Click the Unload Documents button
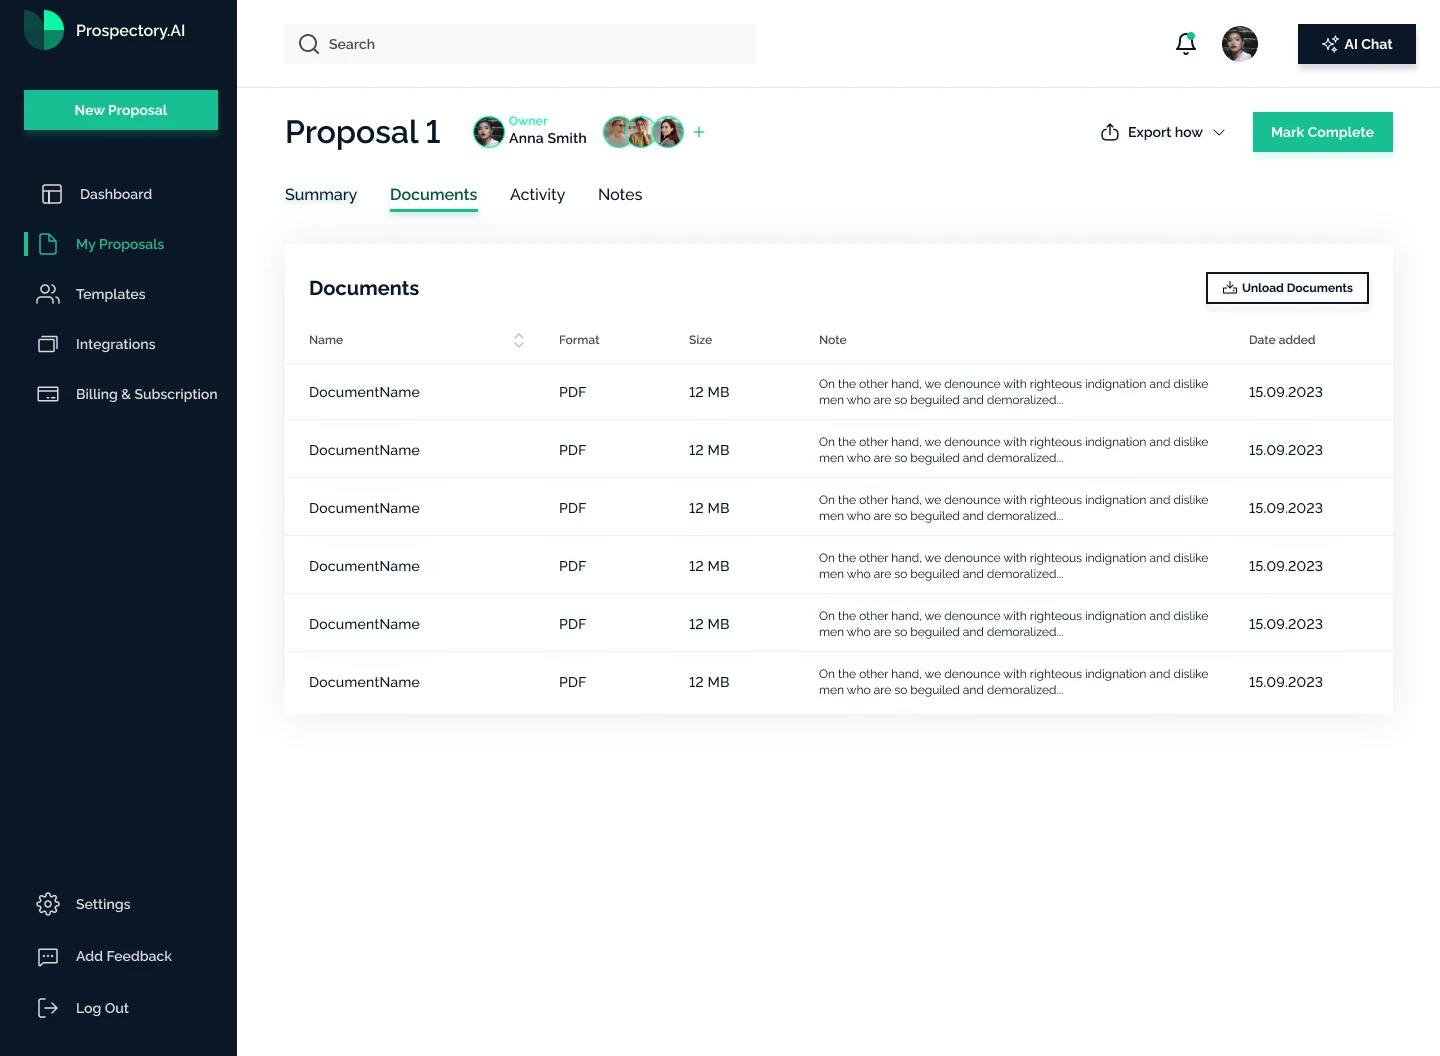1440x1056 pixels. (x=1287, y=288)
